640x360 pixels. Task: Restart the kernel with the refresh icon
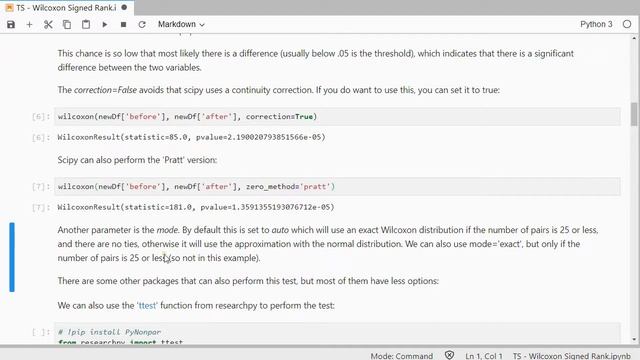(x=142, y=24)
